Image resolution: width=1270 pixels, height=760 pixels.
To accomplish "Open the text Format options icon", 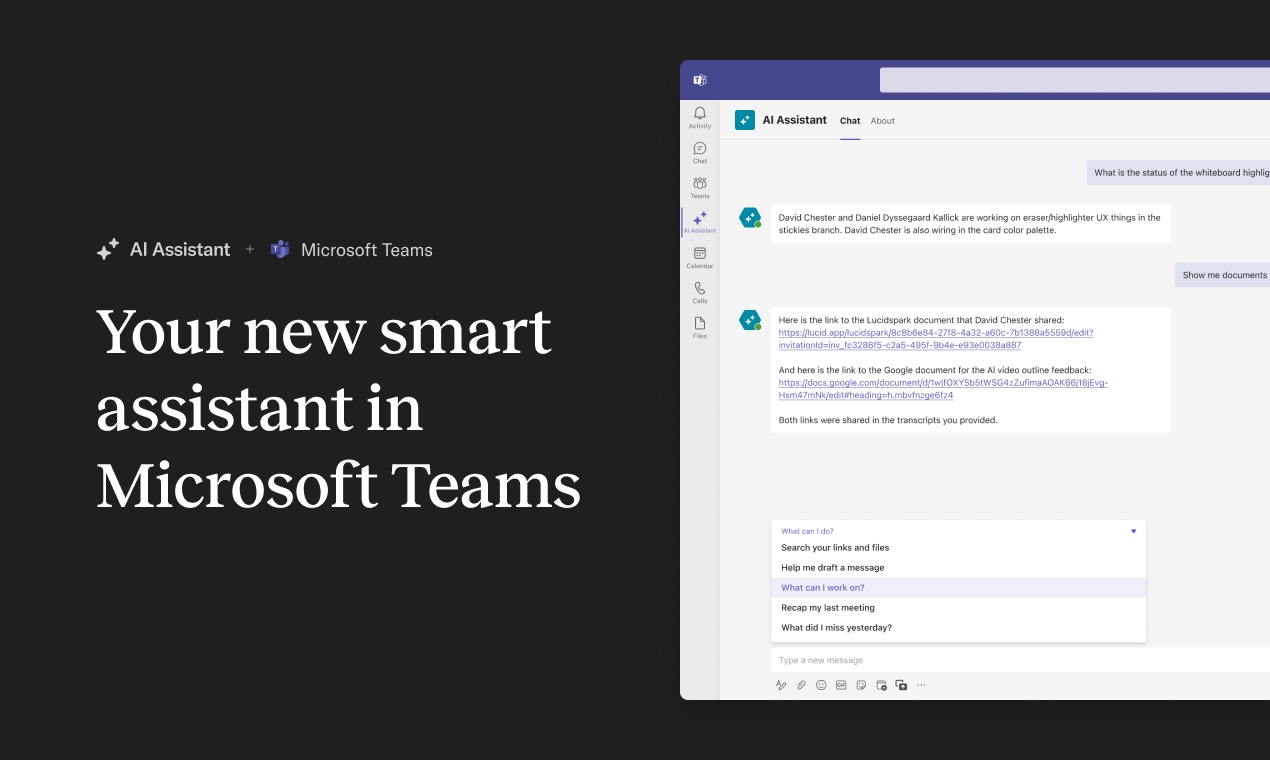I will coord(781,685).
